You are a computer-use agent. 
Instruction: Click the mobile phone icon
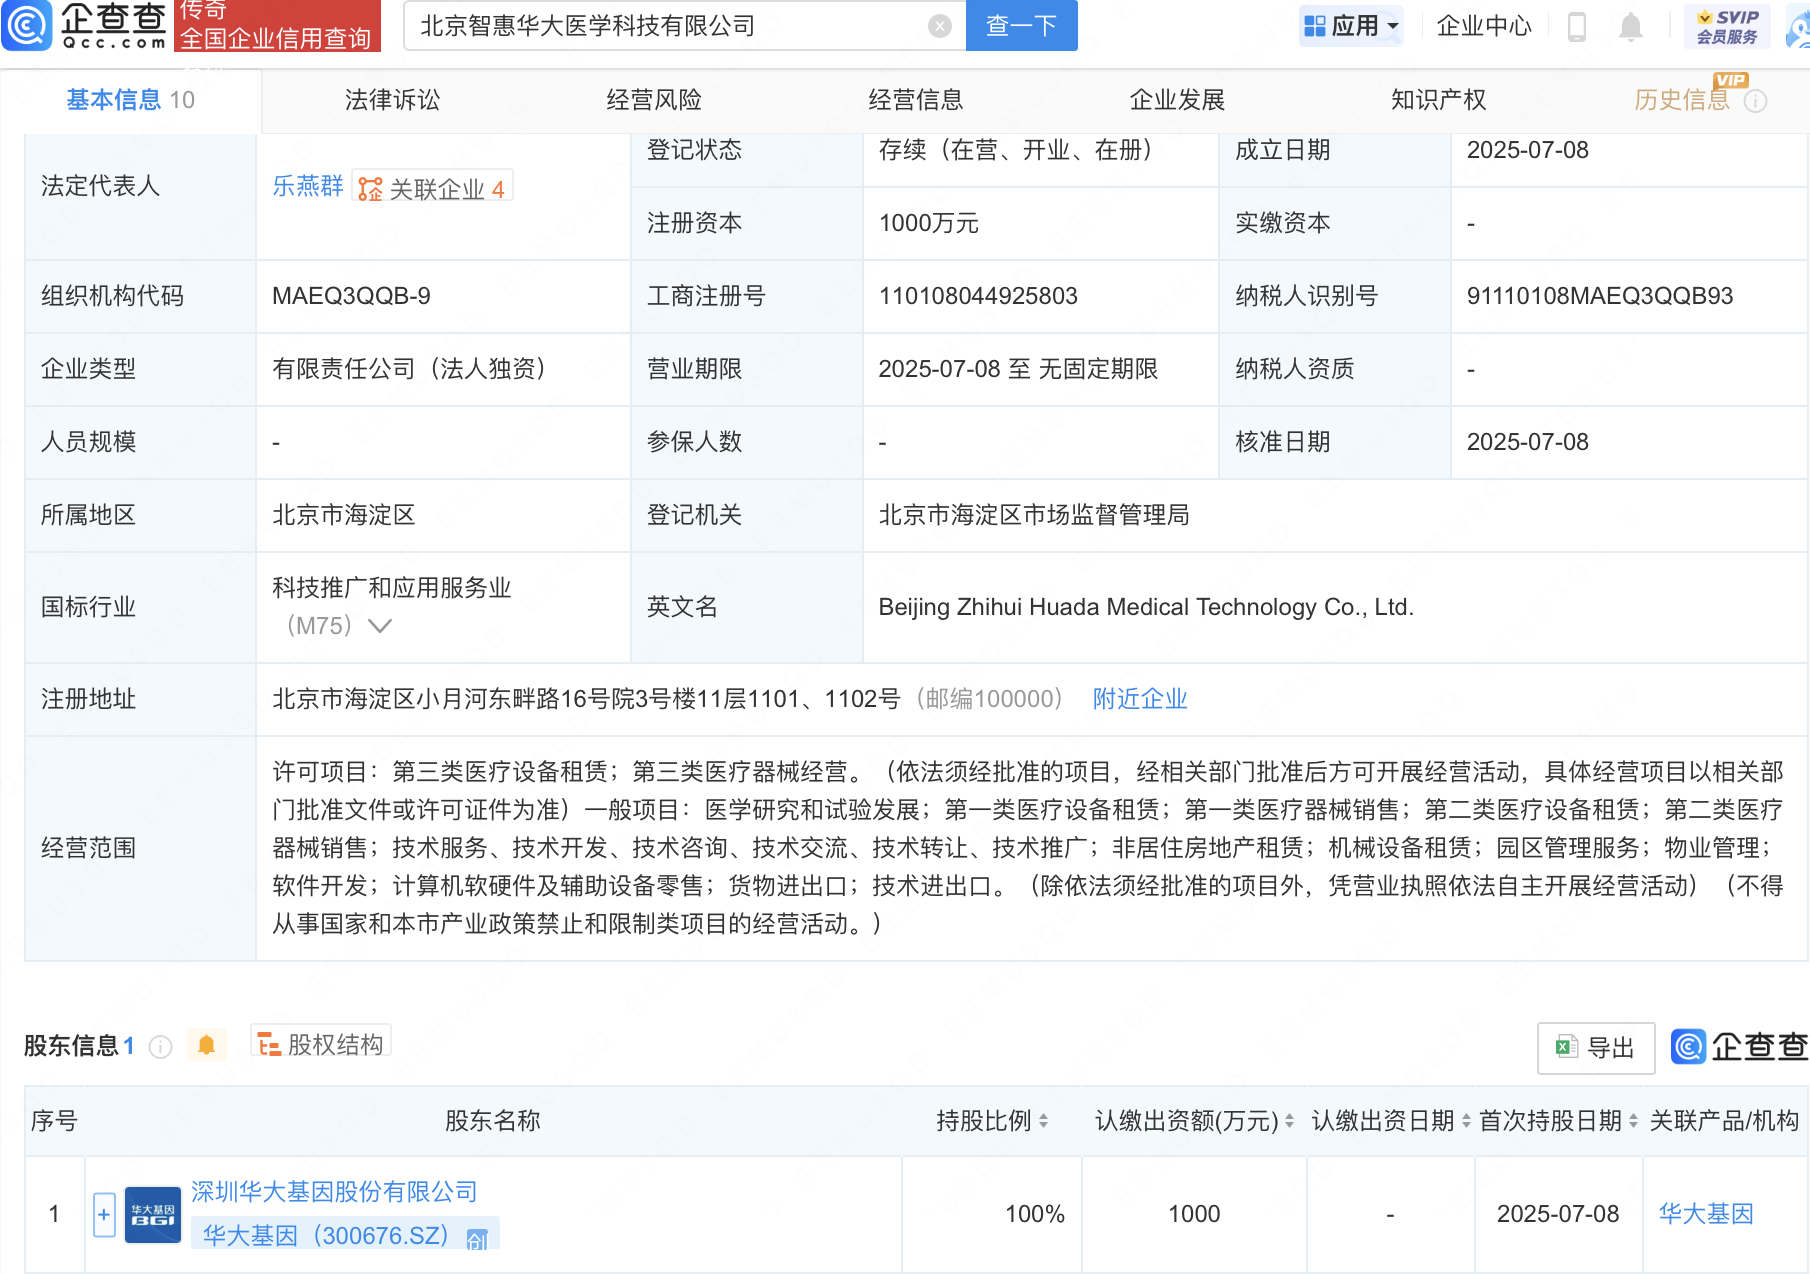(x=1577, y=27)
